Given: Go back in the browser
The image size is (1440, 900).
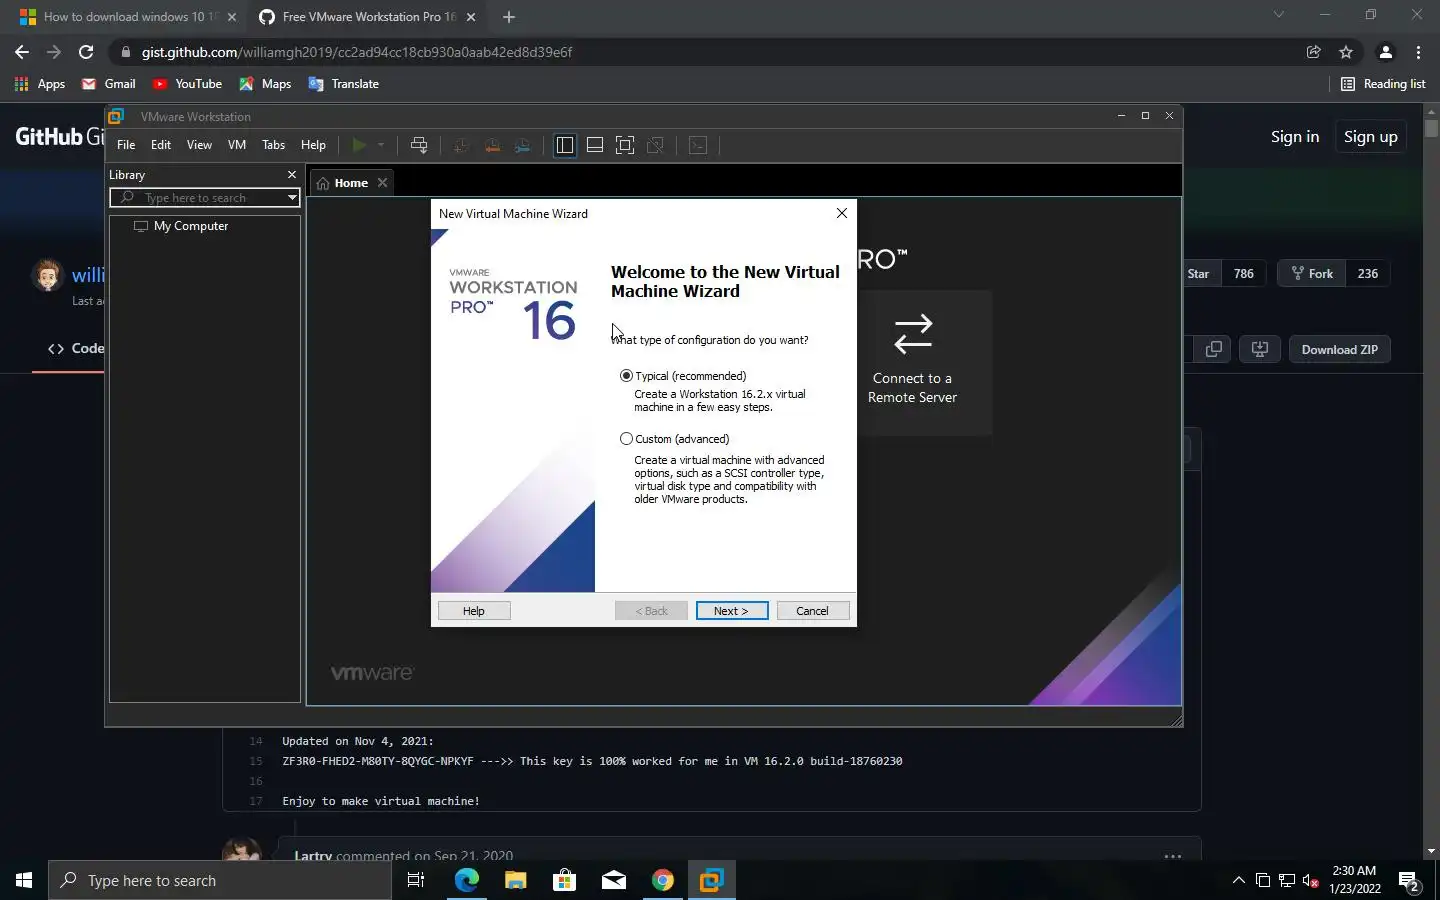Looking at the screenshot, I should tap(22, 52).
